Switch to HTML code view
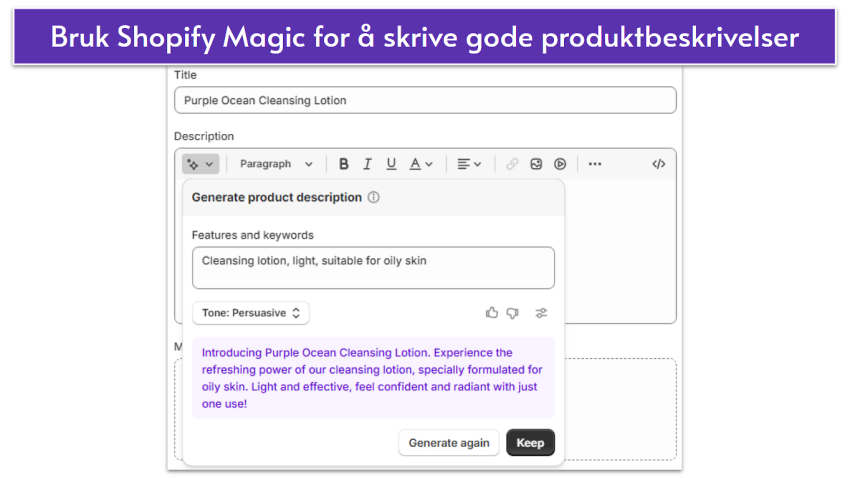Image resolution: width=850 pixels, height=478 pixels. [x=658, y=164]
